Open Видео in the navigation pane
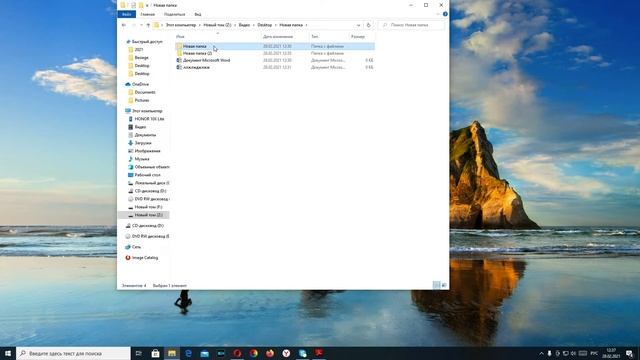The height and width of the screenshot is (360, 640). coord(140,127)
